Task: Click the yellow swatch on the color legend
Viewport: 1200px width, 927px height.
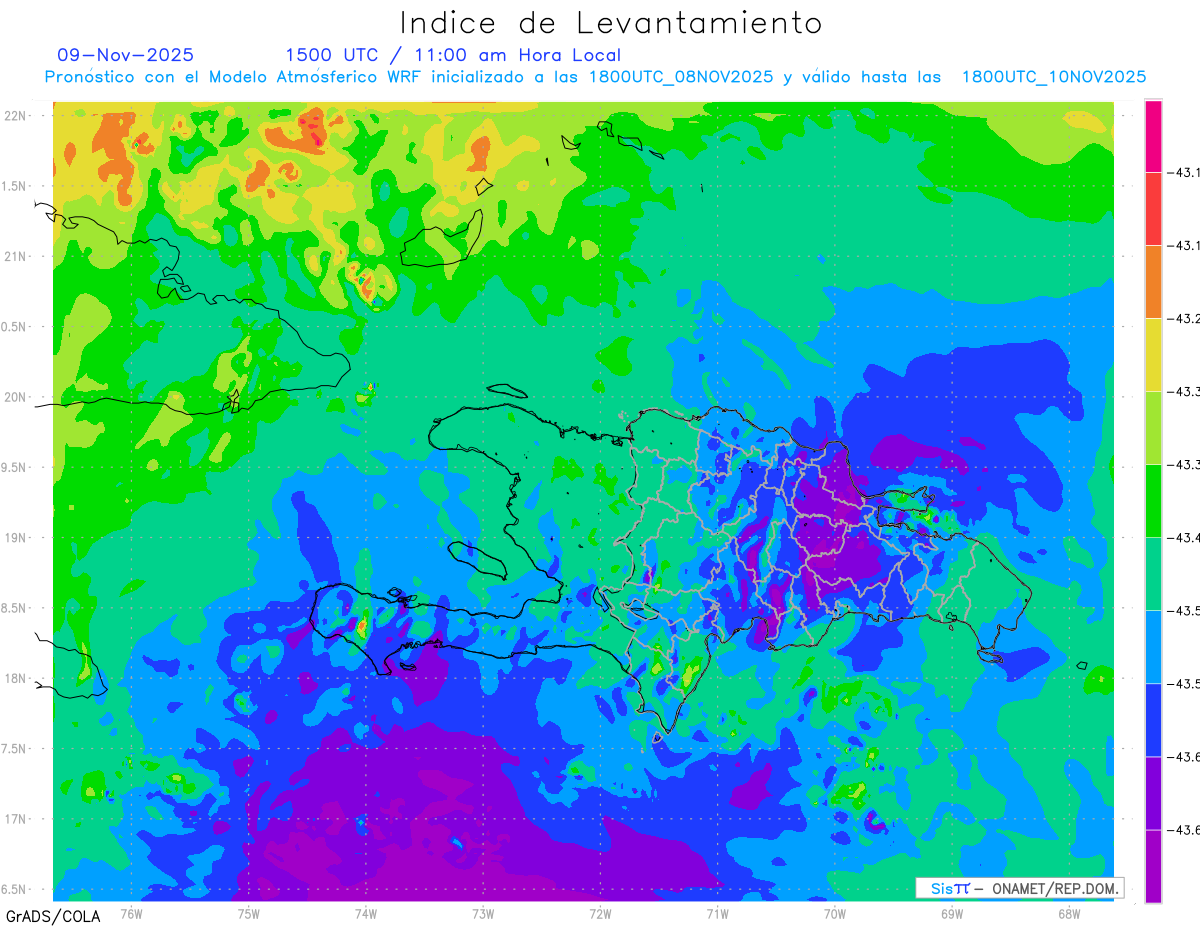Action: click(1153, 354)
